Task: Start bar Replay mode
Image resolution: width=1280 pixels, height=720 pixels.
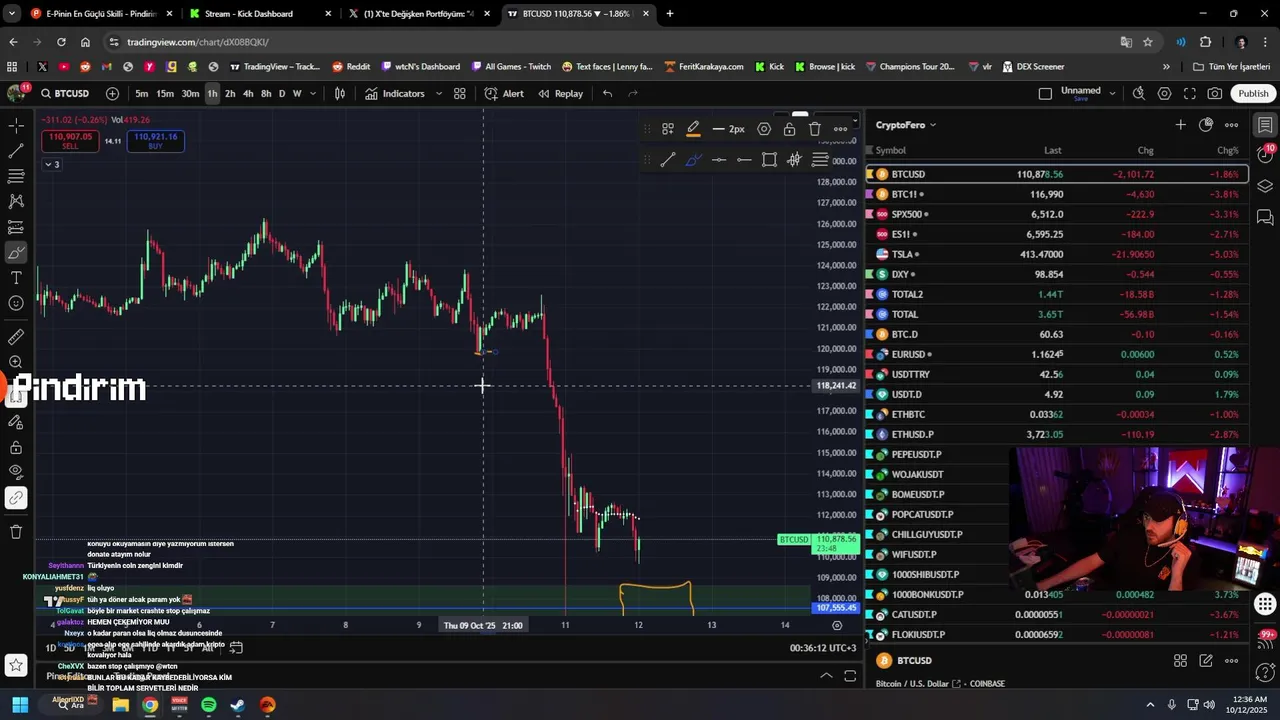Action: pyautogui.click(x=560, y=93)
